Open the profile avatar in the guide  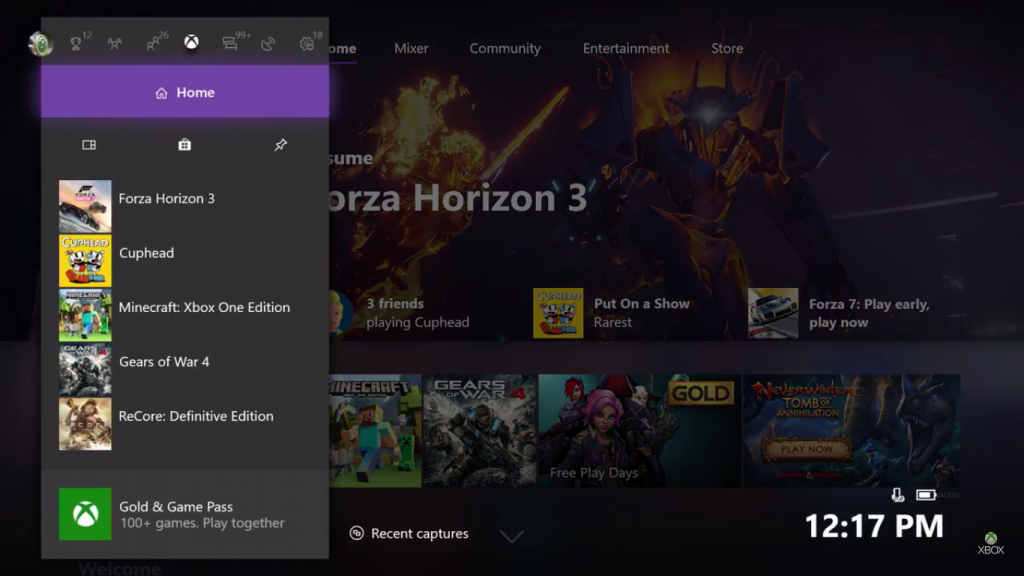[41, 44]
